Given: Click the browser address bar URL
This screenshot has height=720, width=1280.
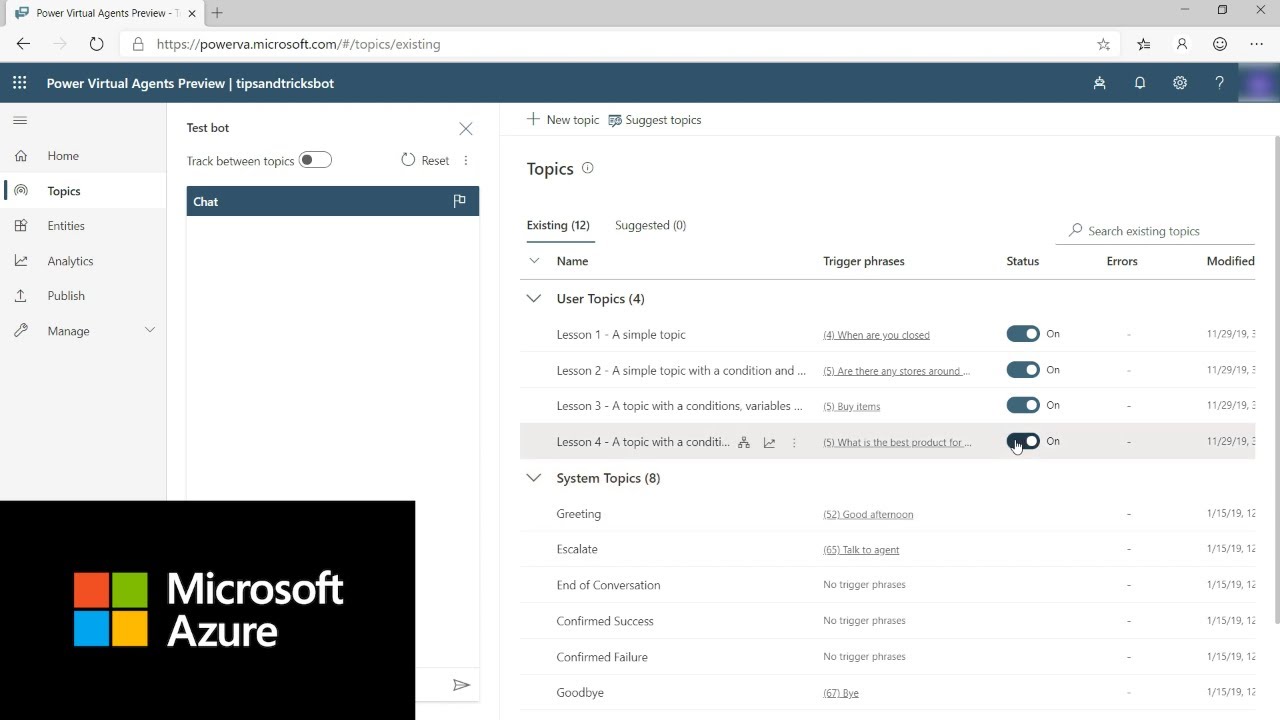Looking at the screenshot, I should pos(298,44).
